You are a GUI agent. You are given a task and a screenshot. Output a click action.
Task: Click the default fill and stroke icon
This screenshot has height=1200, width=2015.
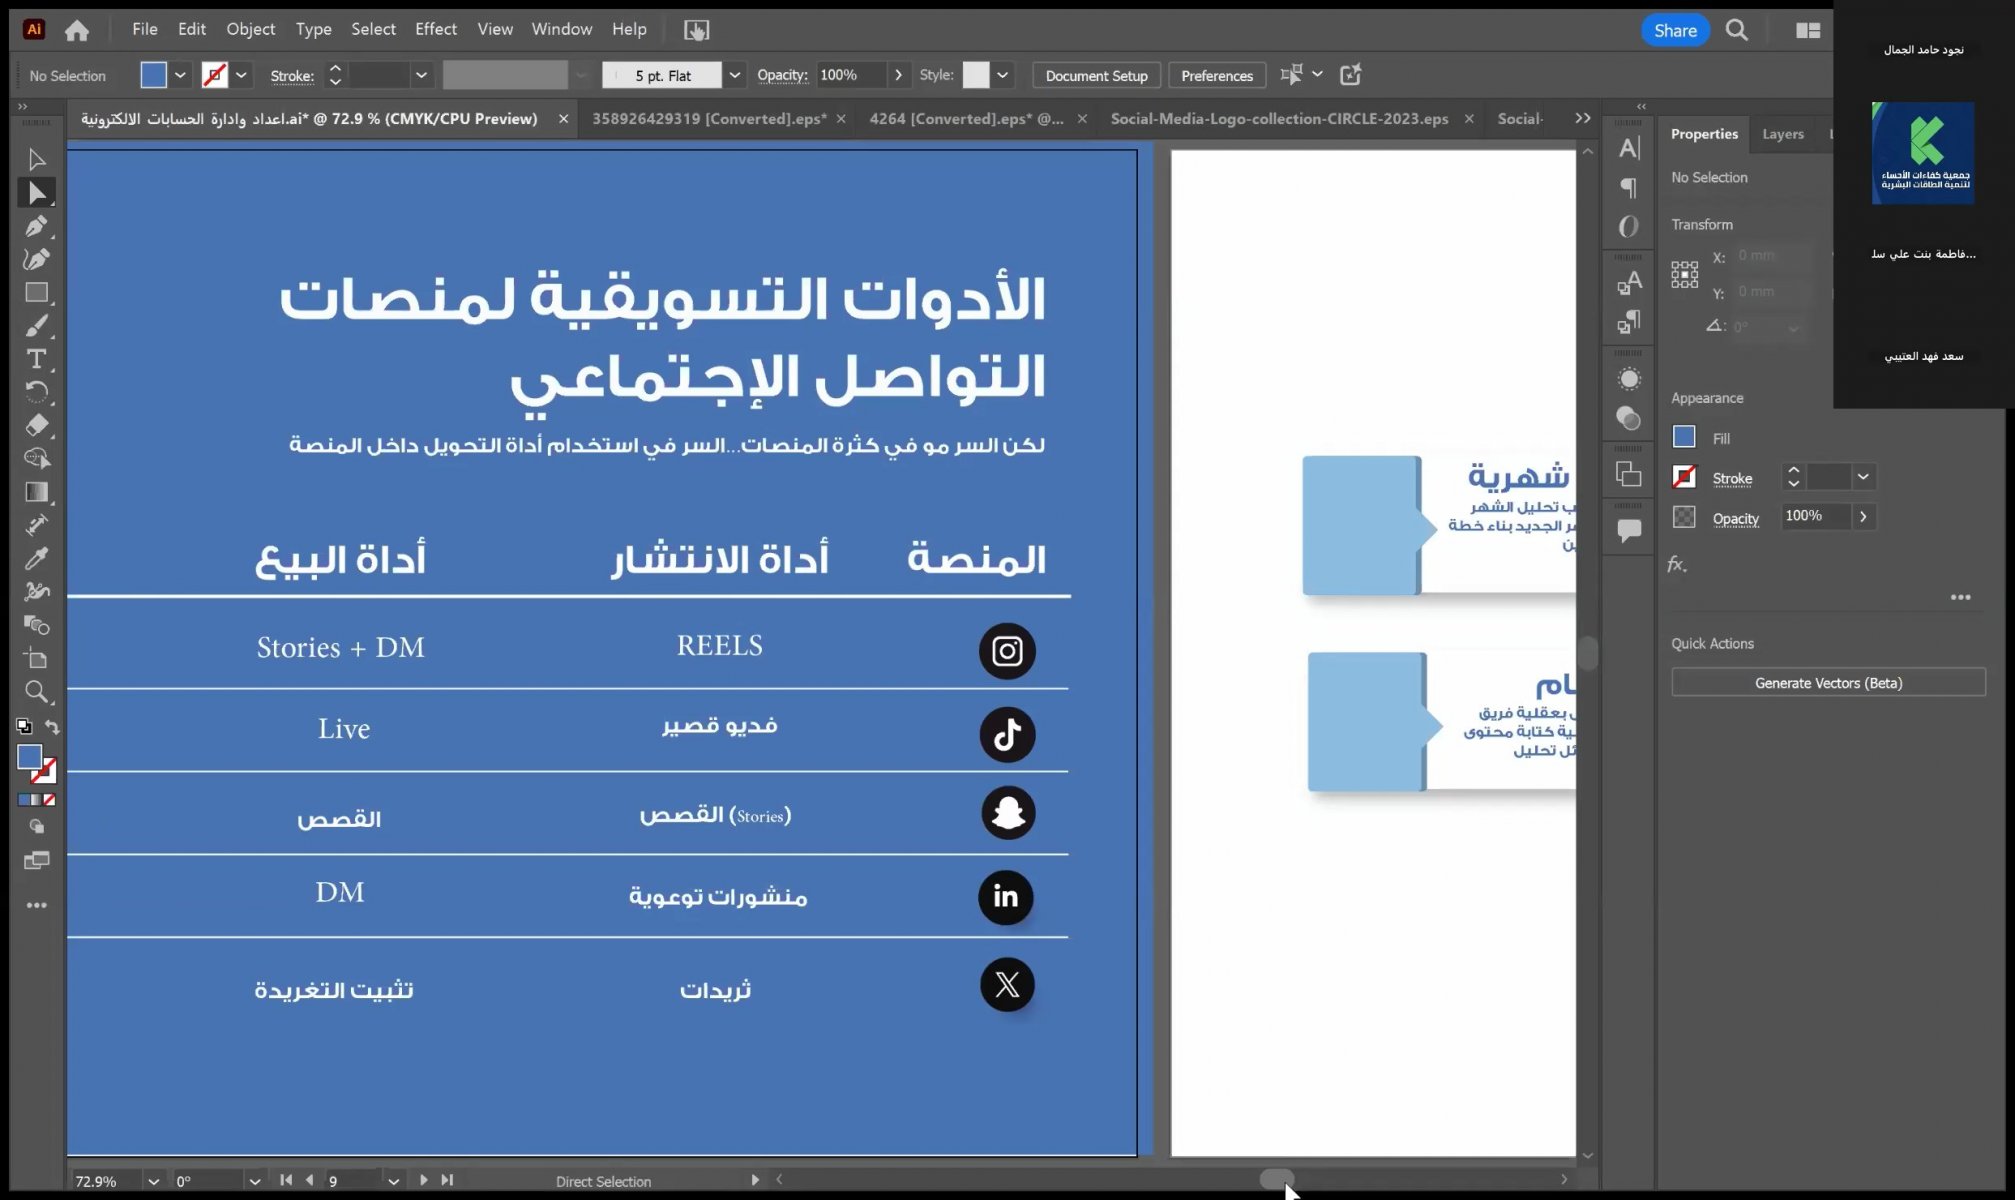click(24, 727)
